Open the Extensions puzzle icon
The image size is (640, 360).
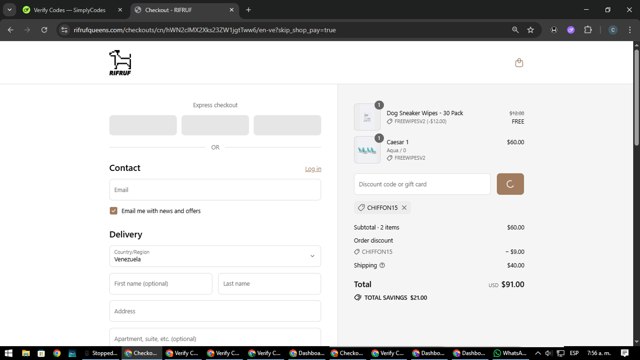pos(588,30)
